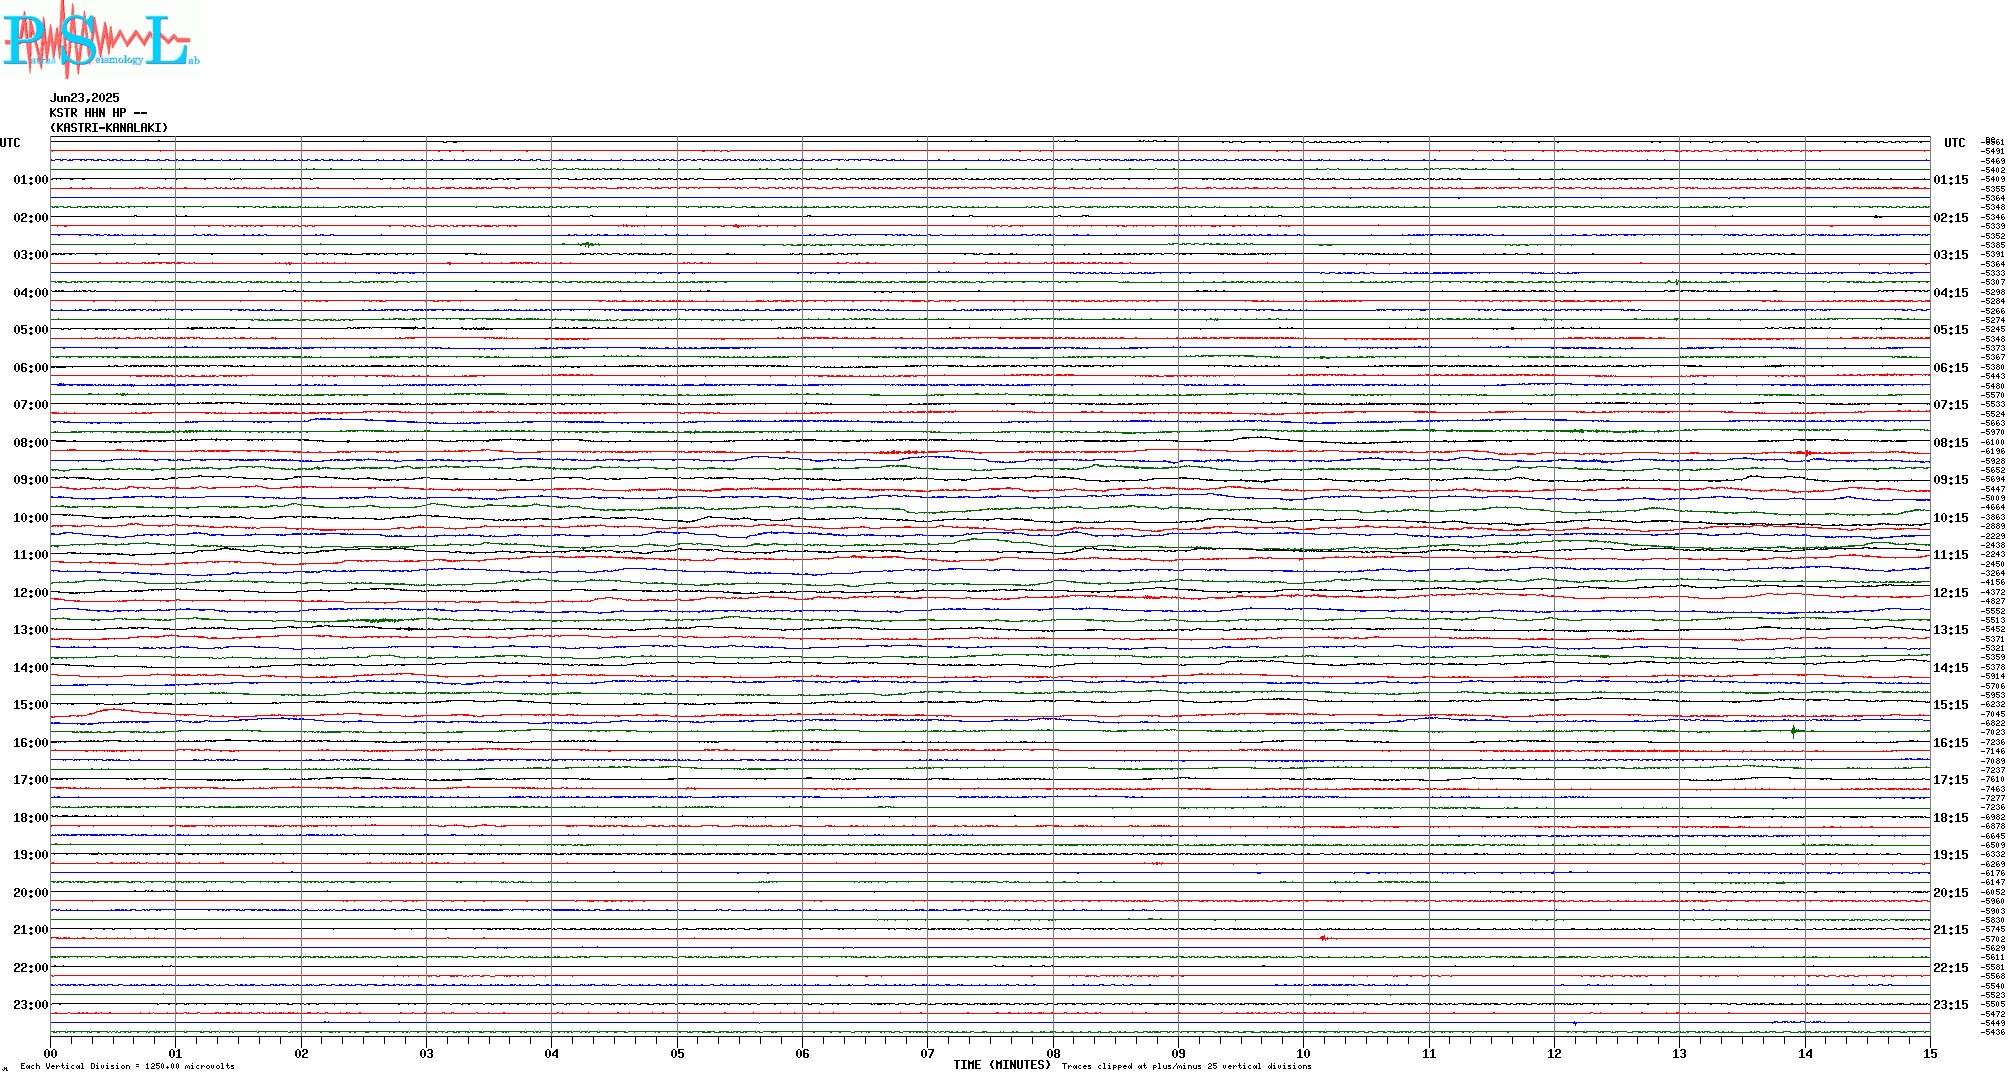Click the 16:00 hour label
The width and height of the screenshot is (2010, 1080).
[x=31, y=743]
